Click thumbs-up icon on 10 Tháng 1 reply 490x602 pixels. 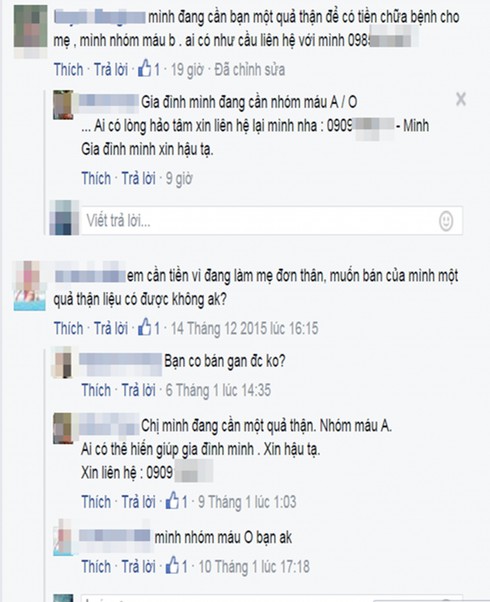[x=172, y=566]
